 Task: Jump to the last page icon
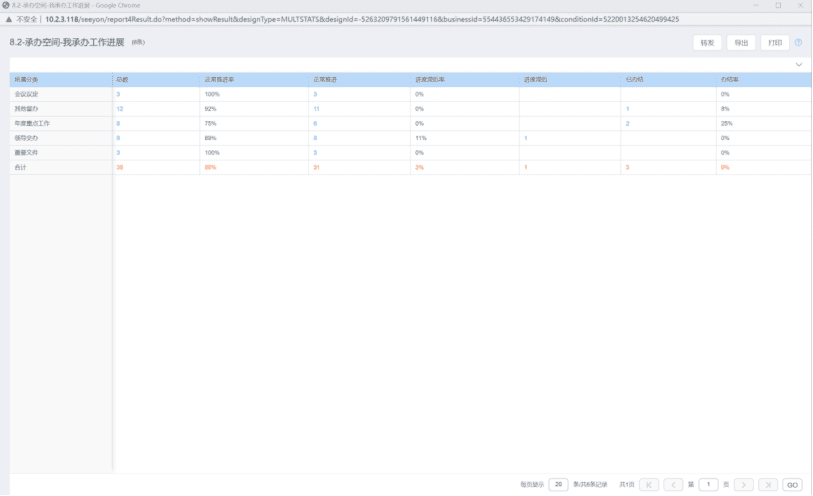(768, 485)
